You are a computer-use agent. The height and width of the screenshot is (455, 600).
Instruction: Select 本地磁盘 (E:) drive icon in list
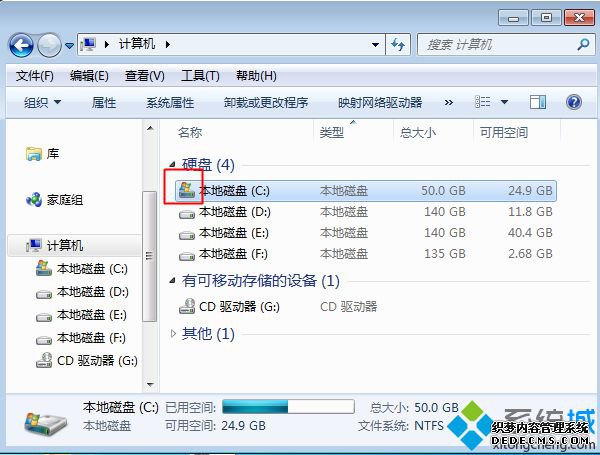click(x=187, y=235)
